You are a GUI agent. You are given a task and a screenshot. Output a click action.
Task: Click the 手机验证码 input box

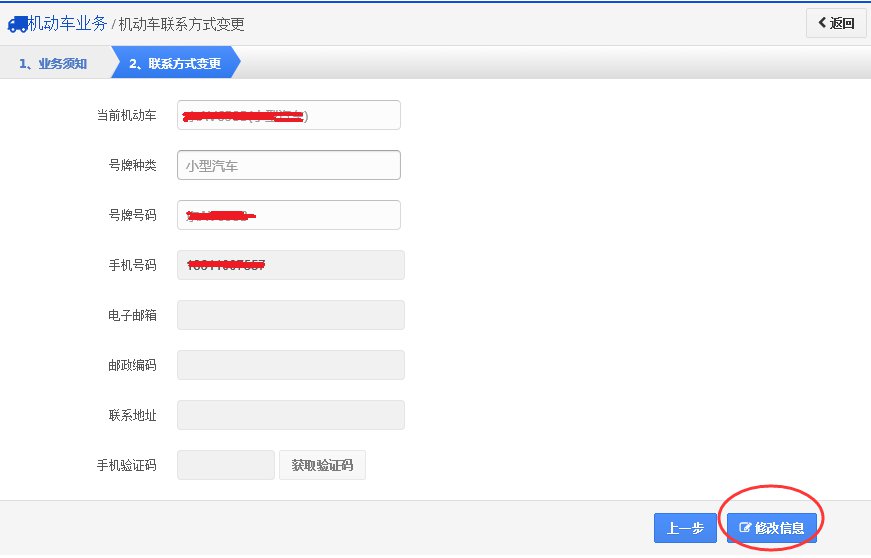click(x=226, y=465)
